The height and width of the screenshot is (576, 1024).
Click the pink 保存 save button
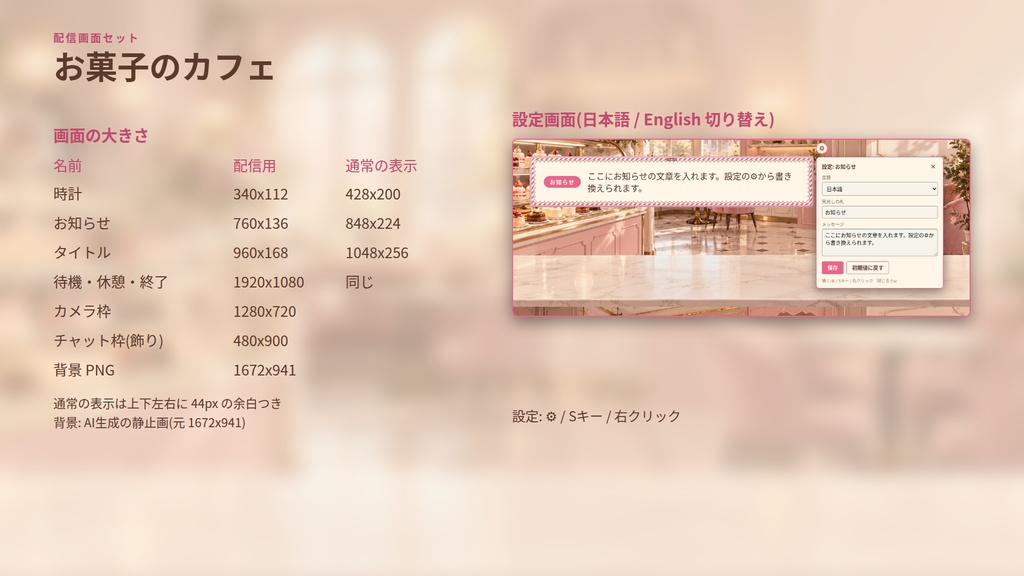click(x=832, y=268)
